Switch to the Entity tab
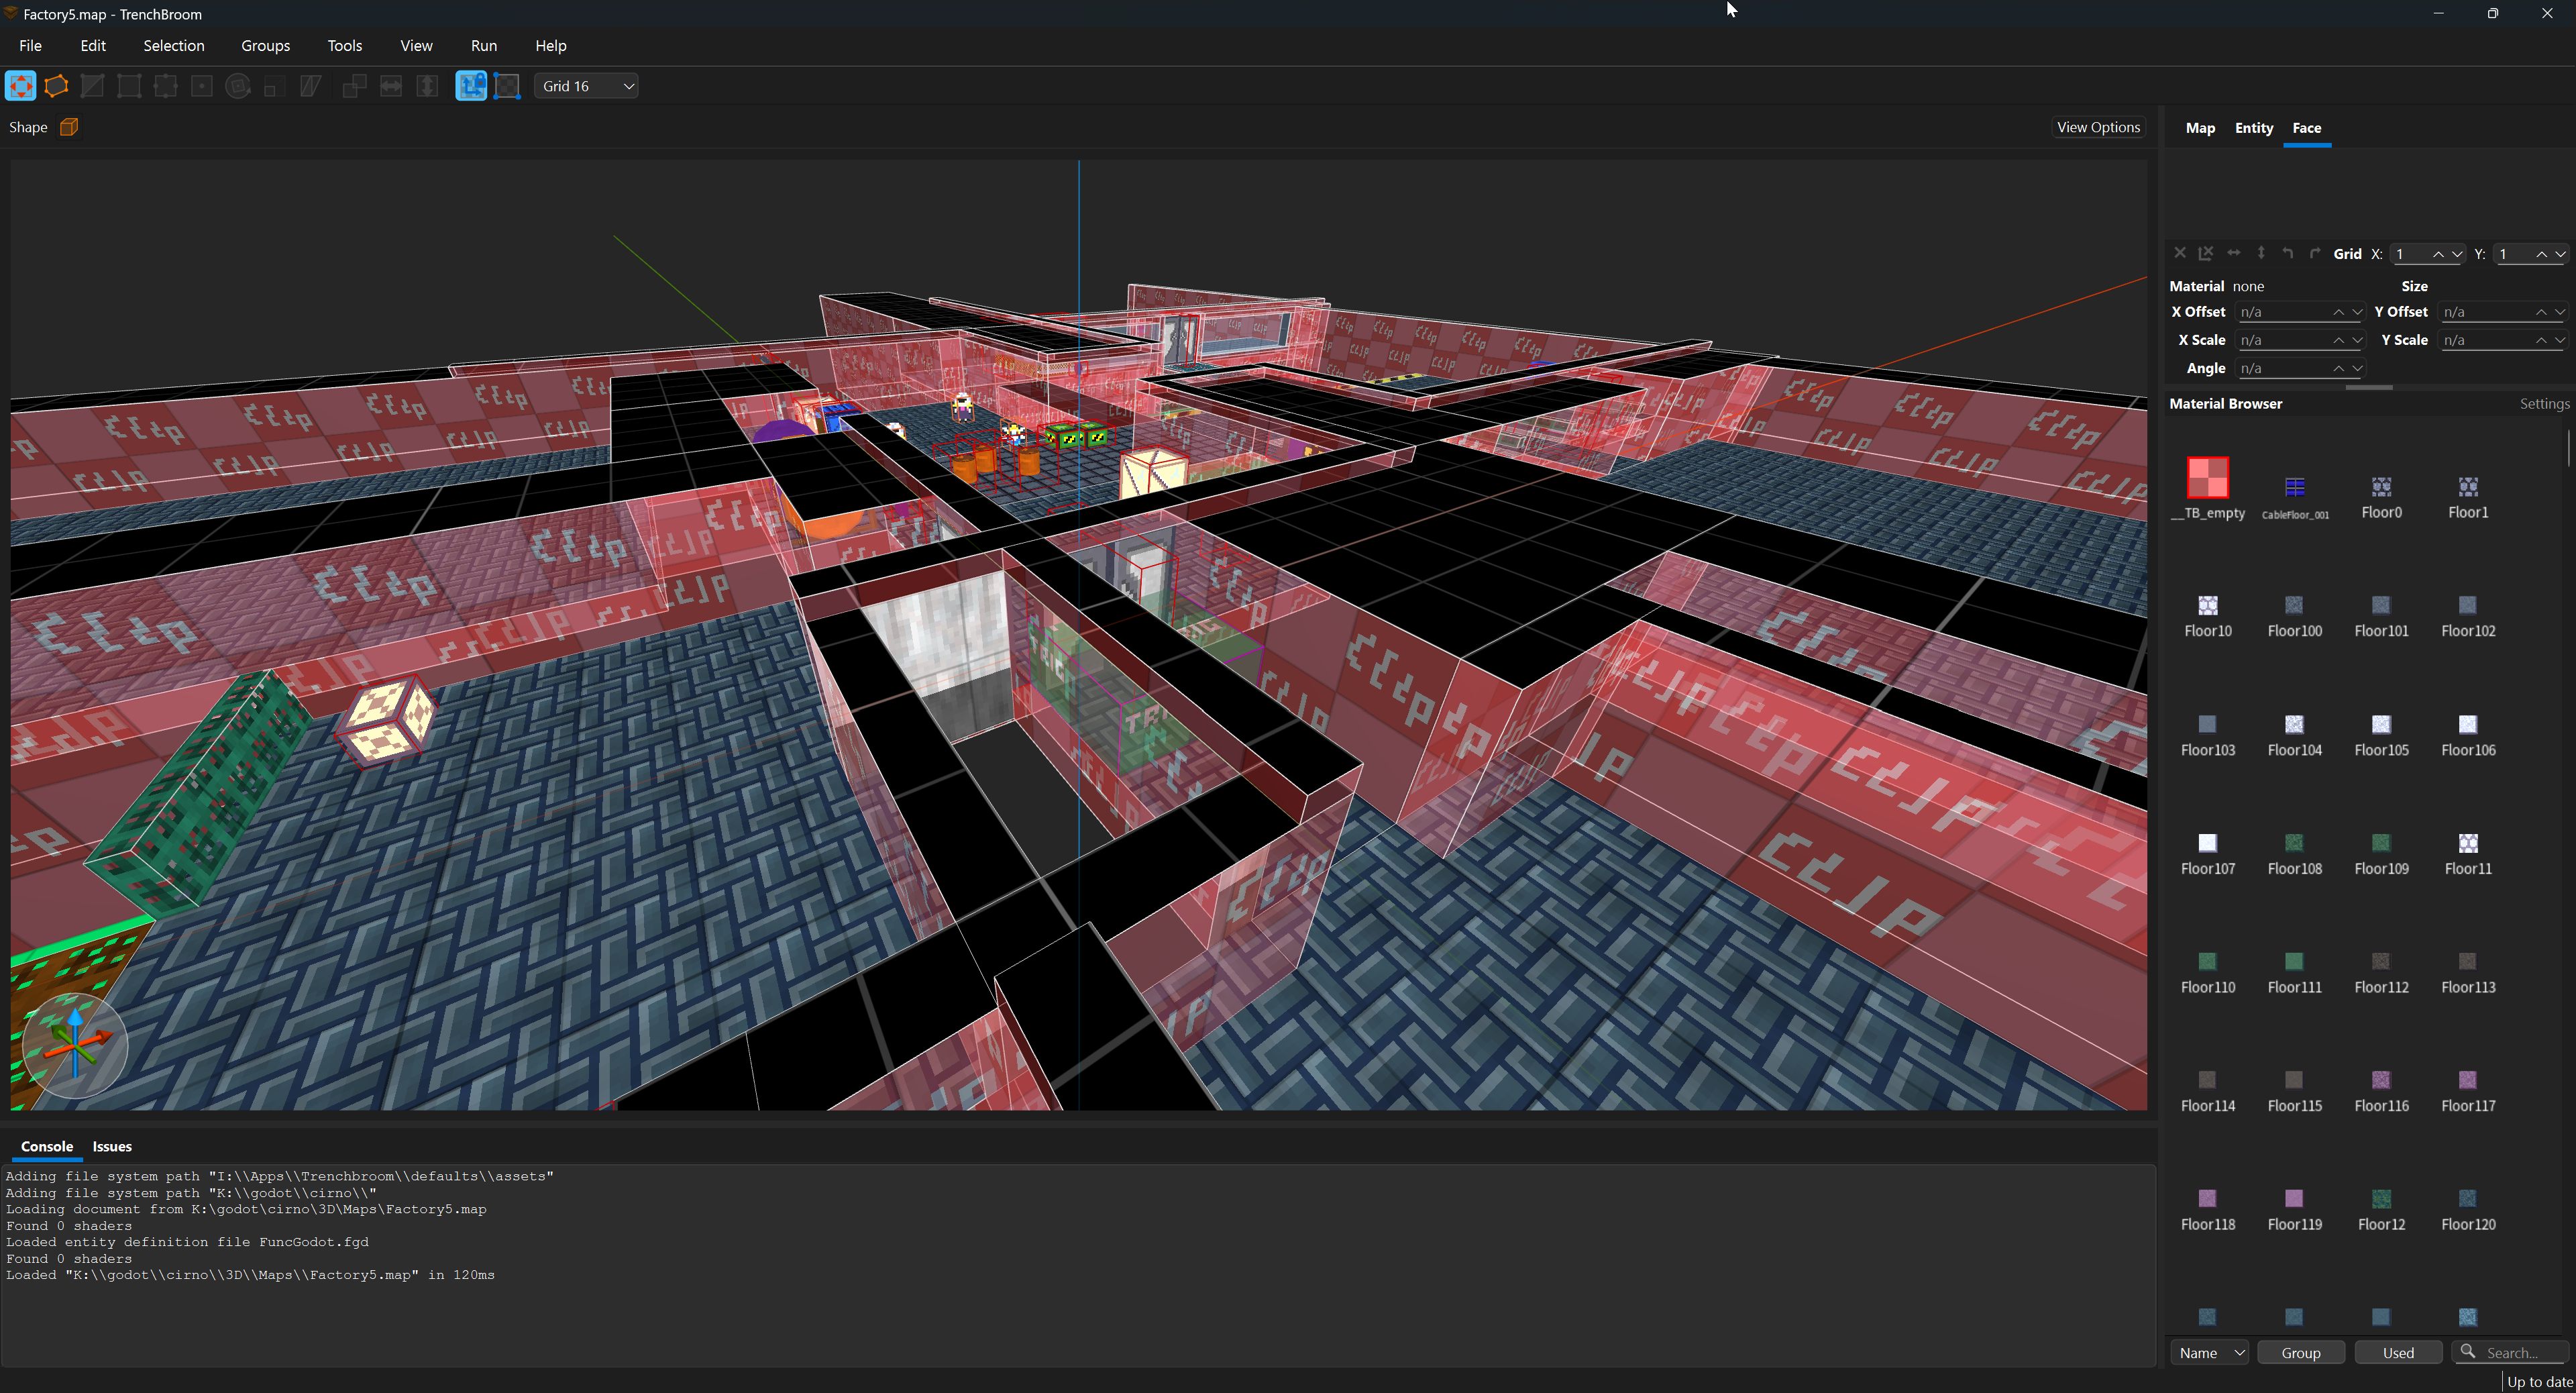Viewport: 2576px width, 1393px height. coord(2253,128)
